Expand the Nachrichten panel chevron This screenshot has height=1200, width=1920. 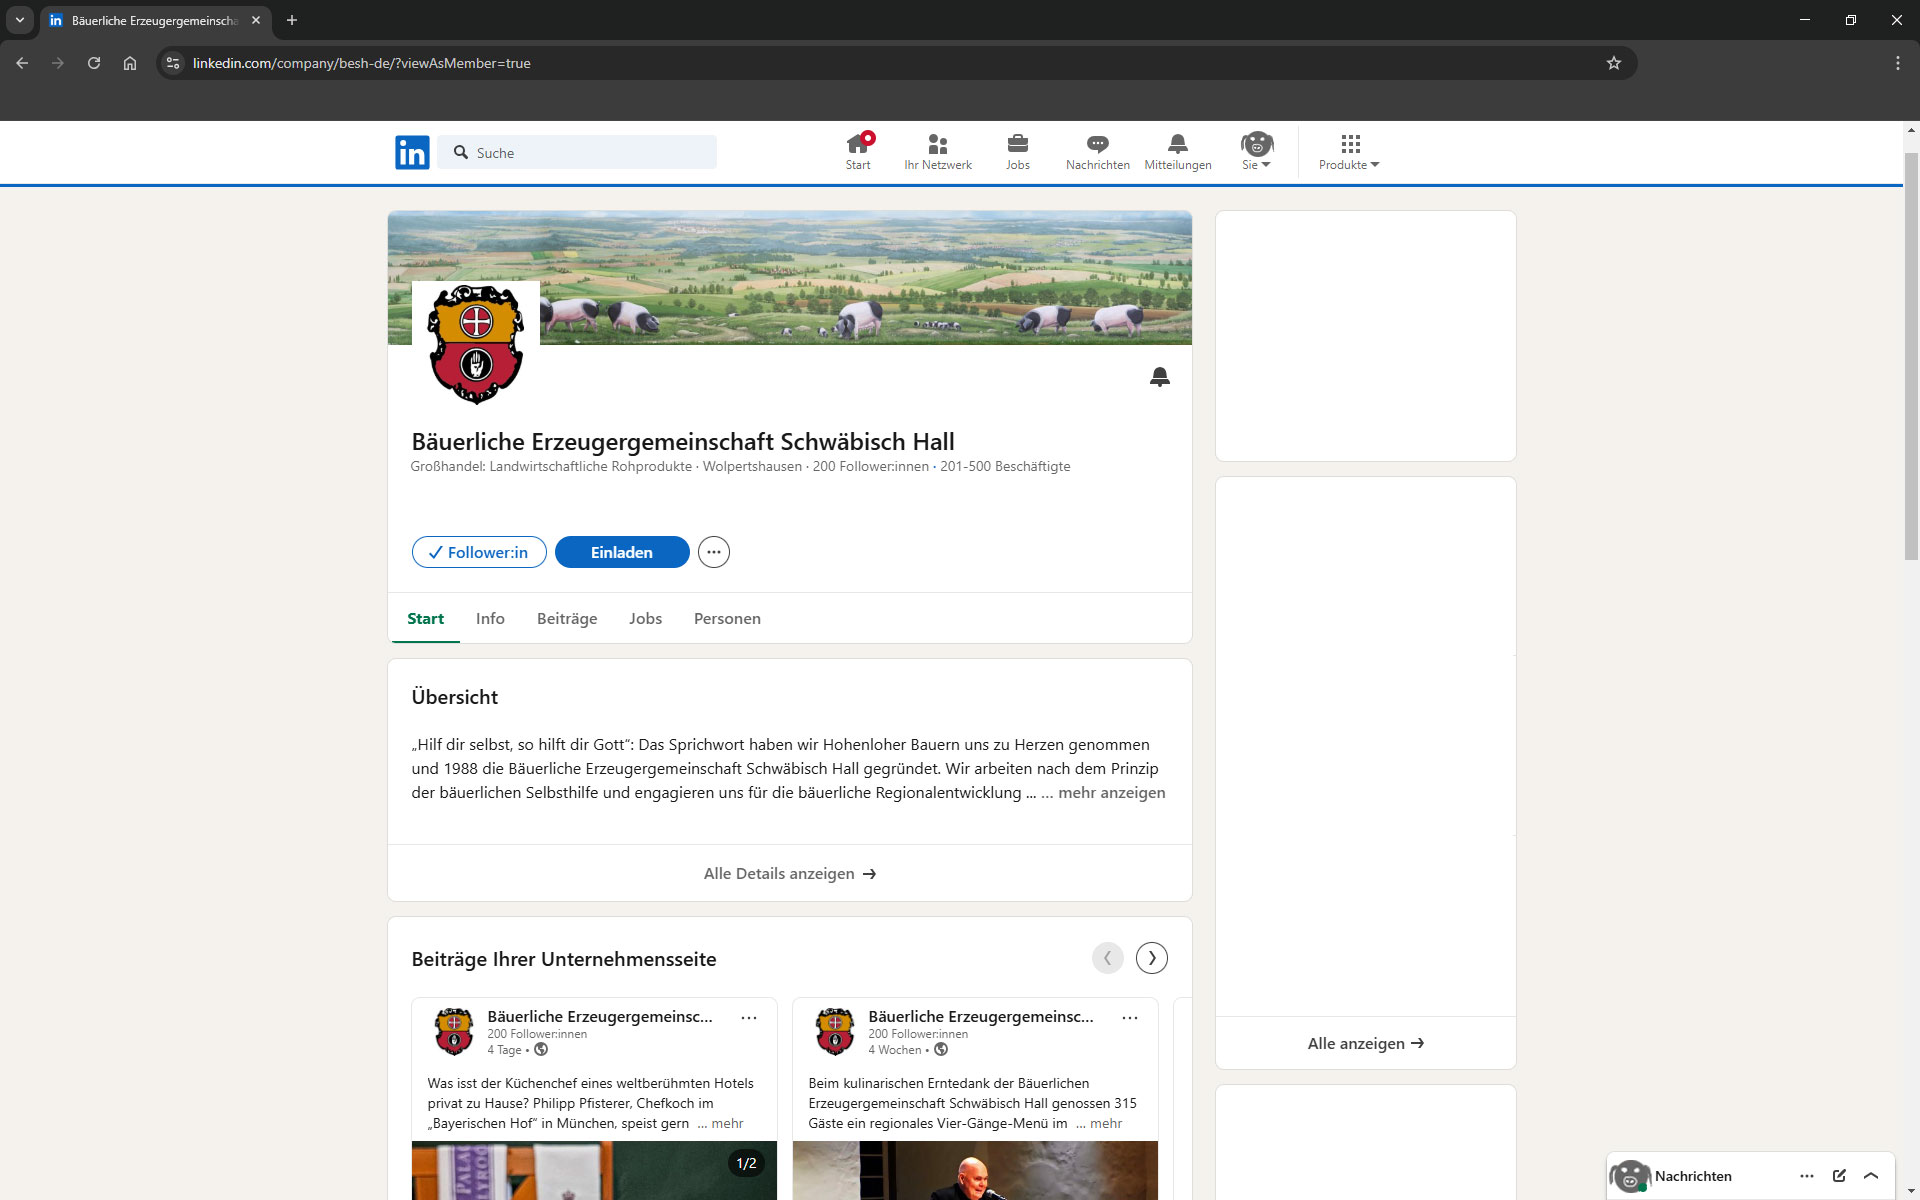pyautogui.click(x=1872, y=1176)
